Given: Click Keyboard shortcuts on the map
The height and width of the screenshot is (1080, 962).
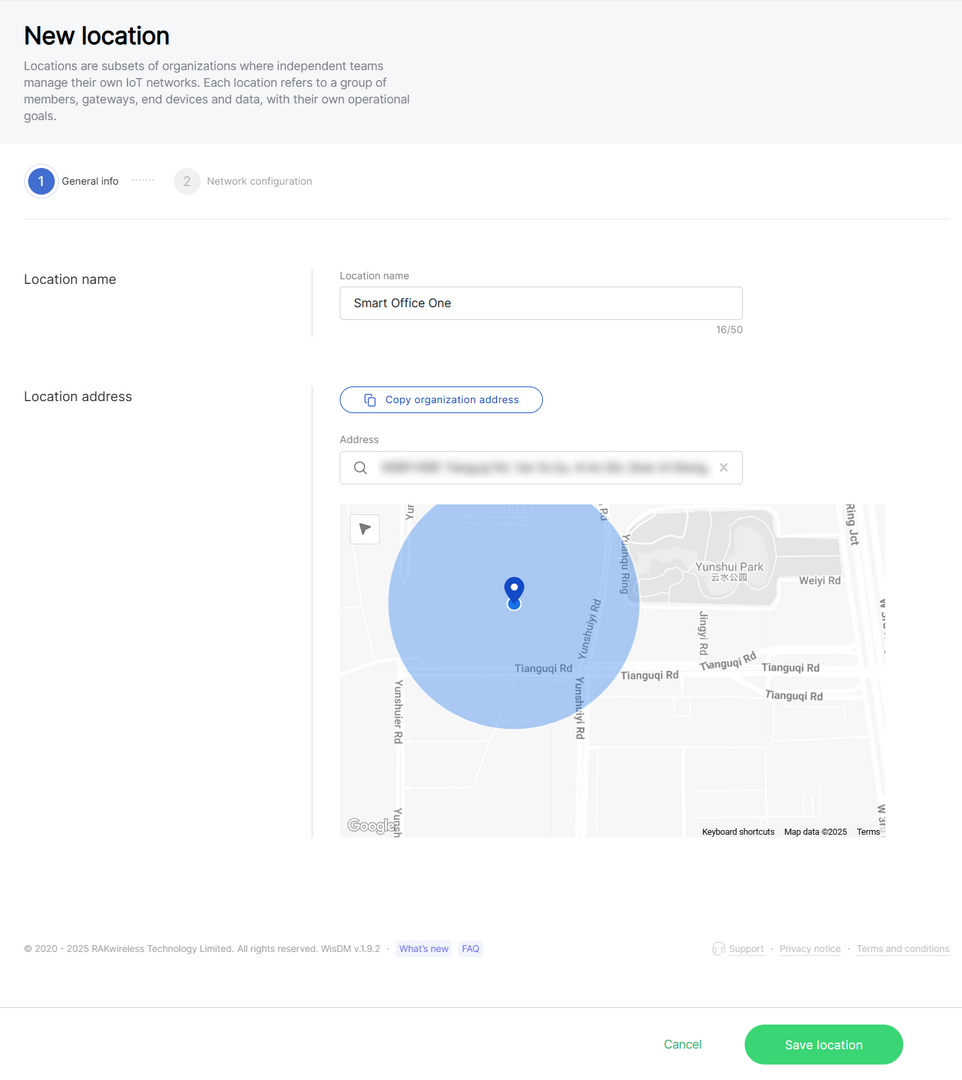Looking at the screenshot, I should [x=737, y=831].
